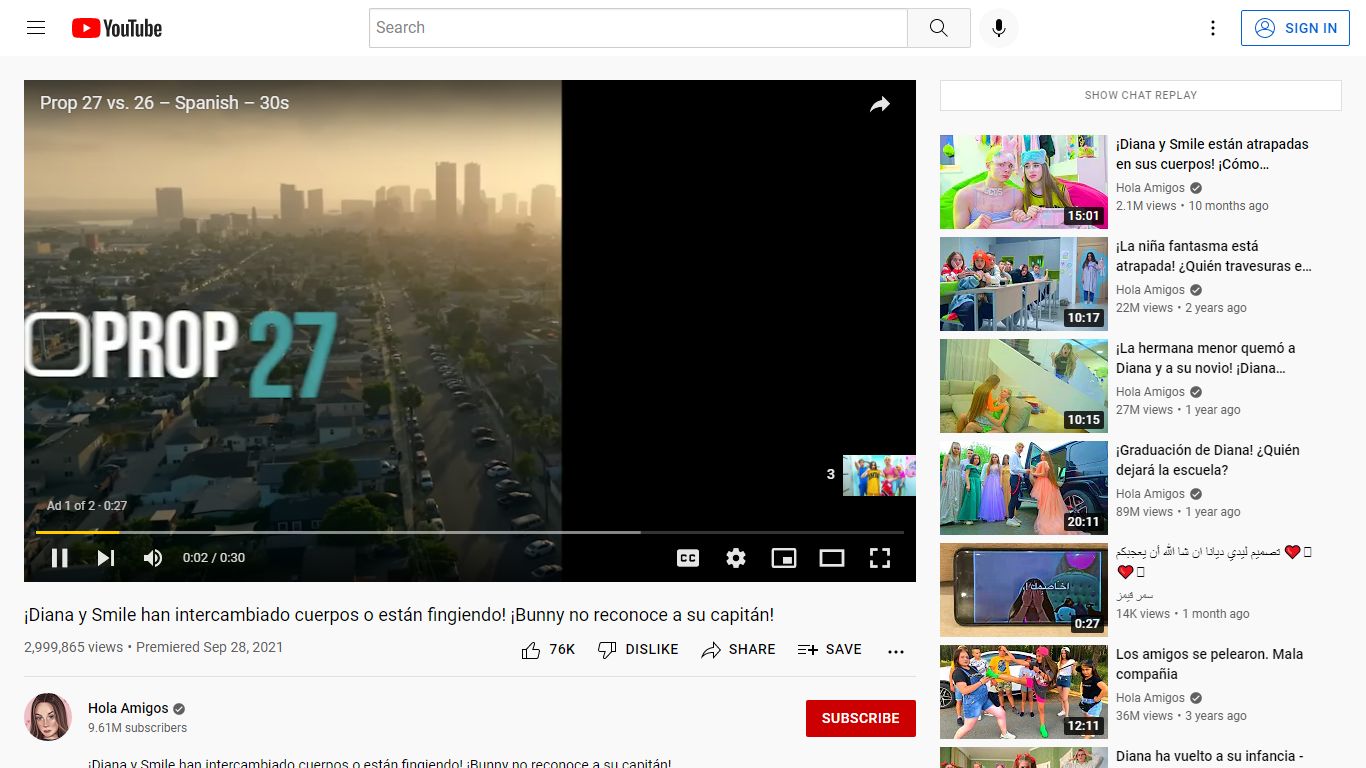Open 'Los amigos se pelearon. Mala compañia' title

coord(1210,664)
